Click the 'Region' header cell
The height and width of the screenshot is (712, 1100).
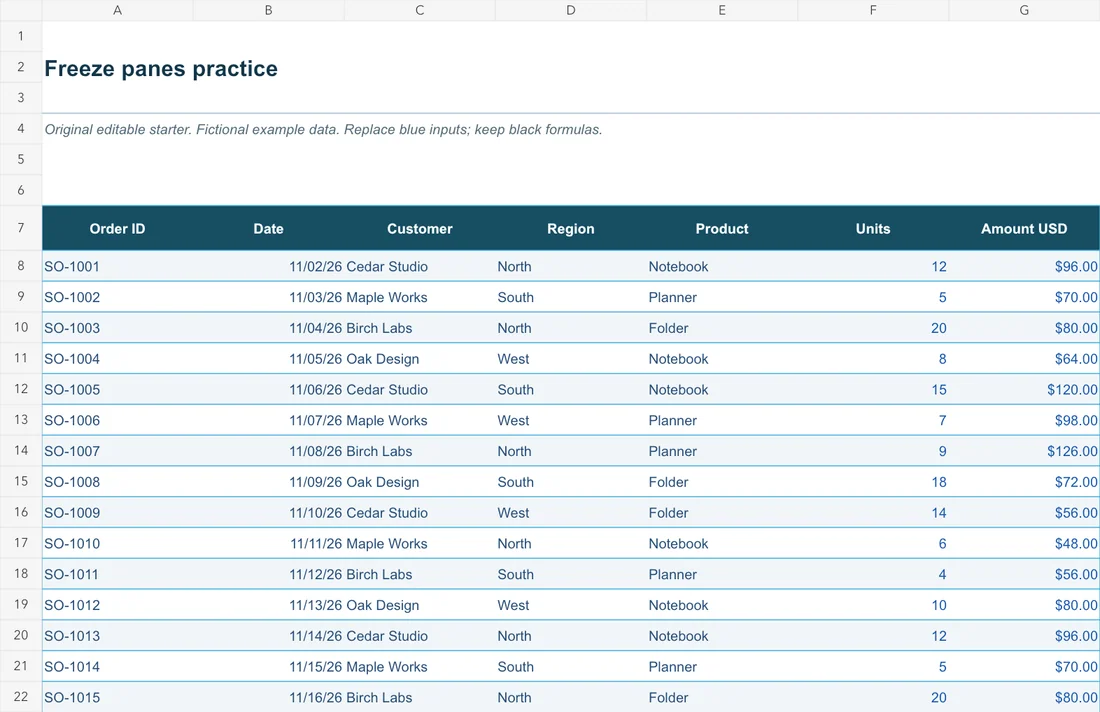[570, 229]
